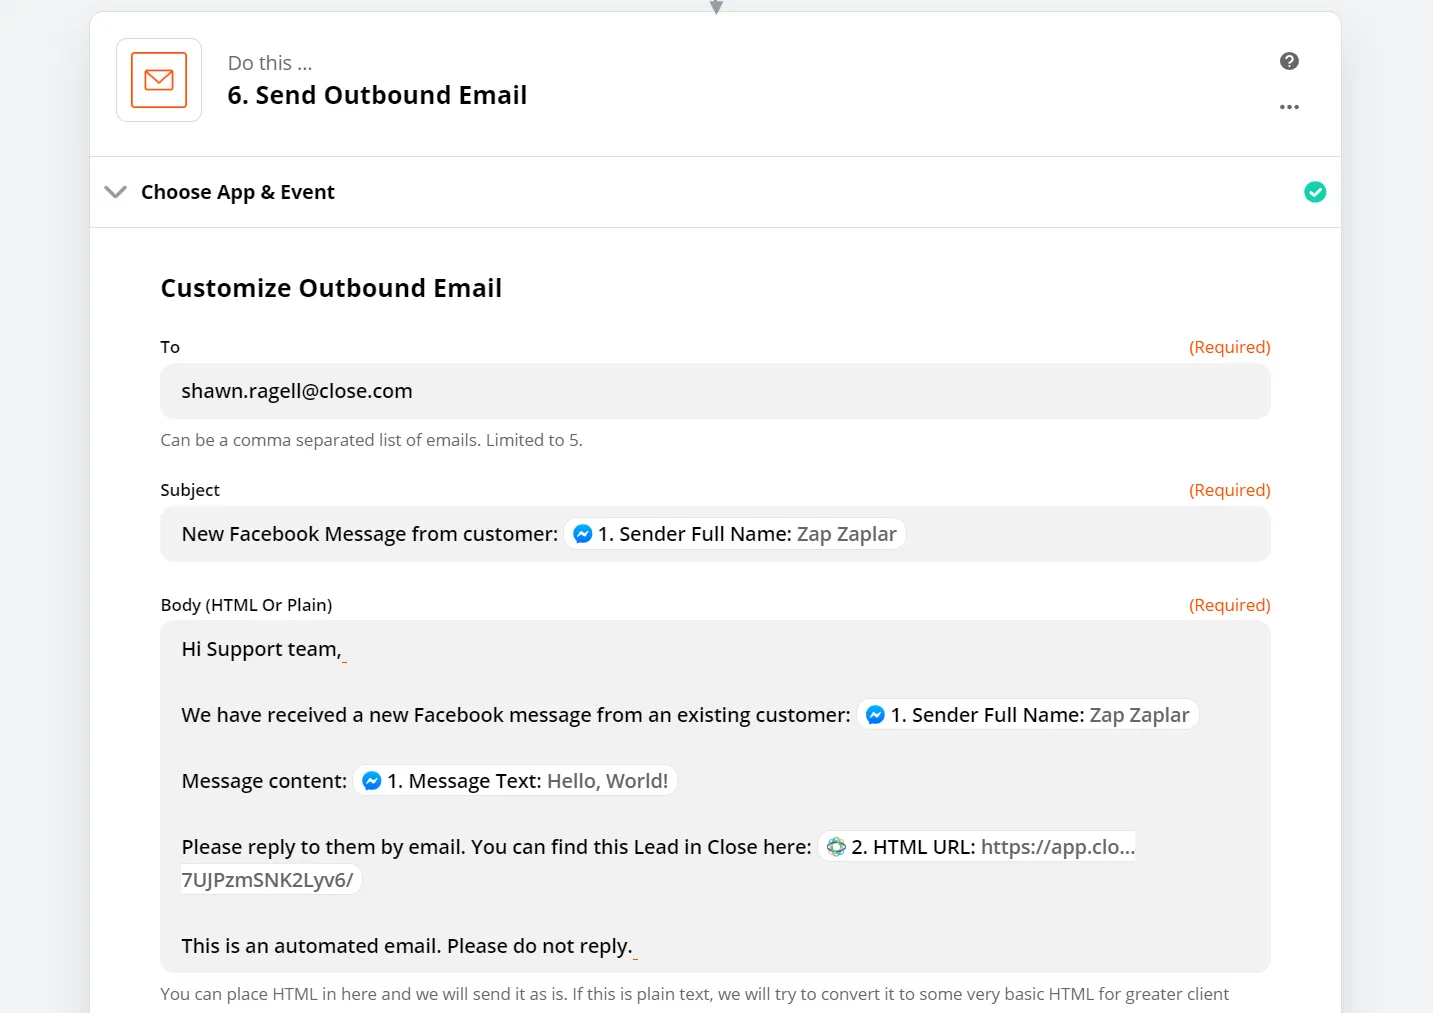Screen dimensions: 1433x1013
Task: Click the 'Please reply to them by email' text
Action: (x=496, y=847)
